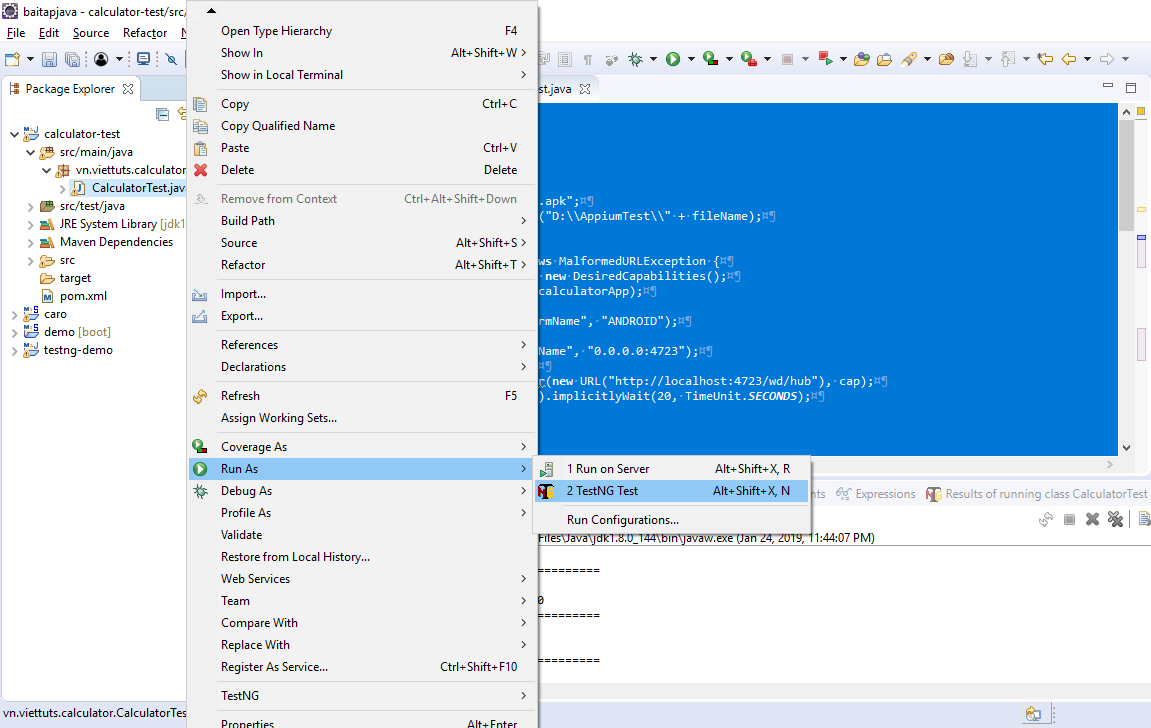Click the Terminate square icon in console
The image size is (1151, 728).
click(x=1070, y=520)
